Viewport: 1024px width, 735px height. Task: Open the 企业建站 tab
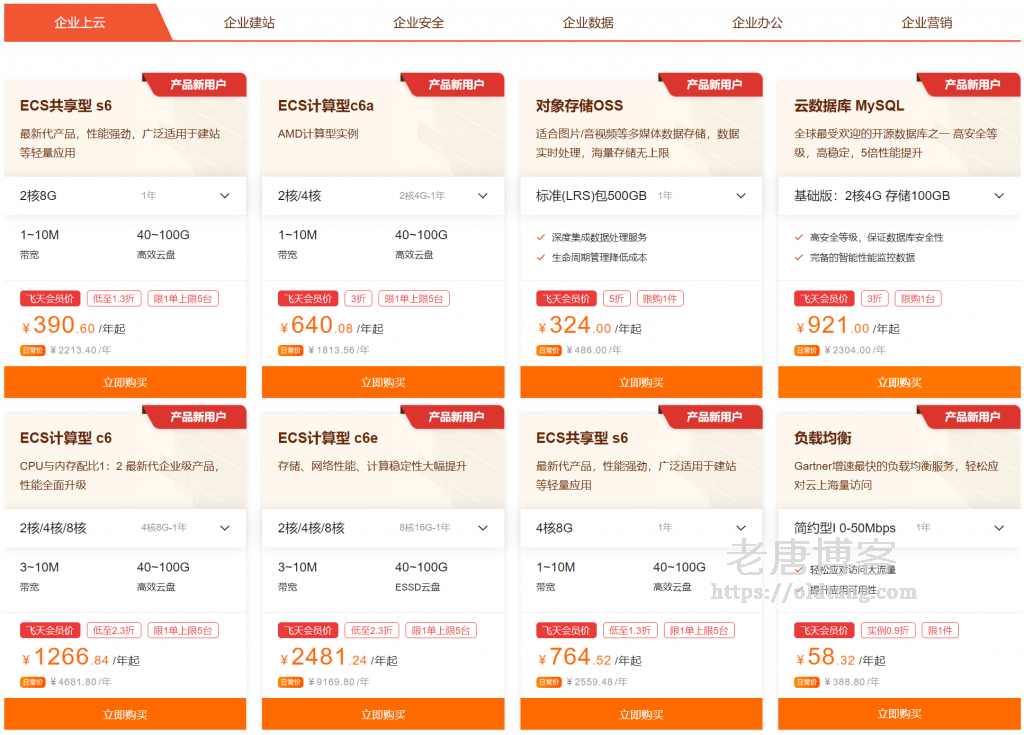249,23
